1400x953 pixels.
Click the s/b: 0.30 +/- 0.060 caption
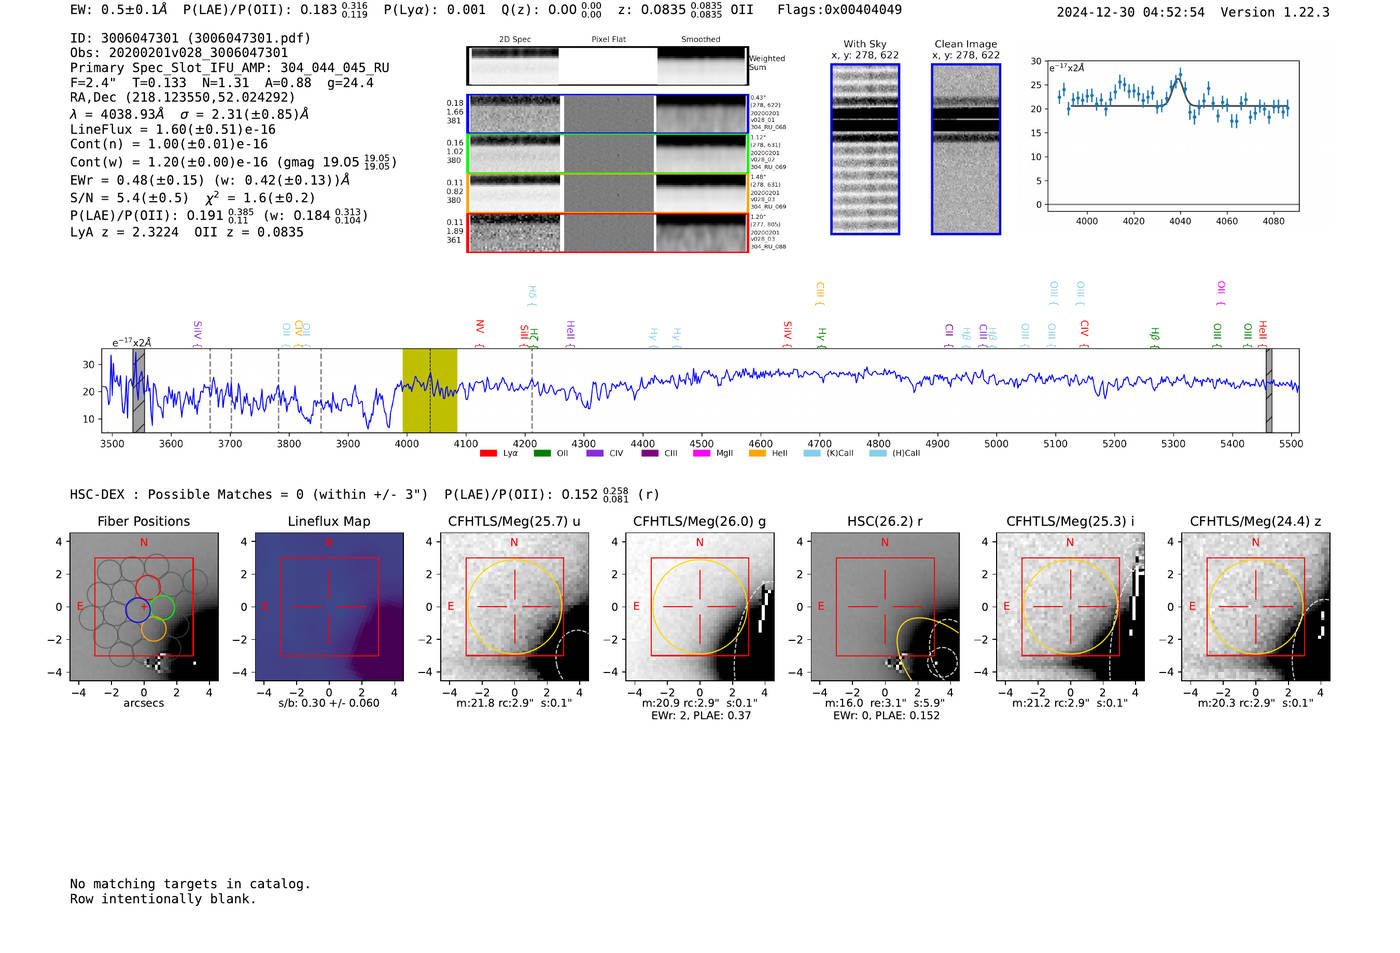pos(329,703)
